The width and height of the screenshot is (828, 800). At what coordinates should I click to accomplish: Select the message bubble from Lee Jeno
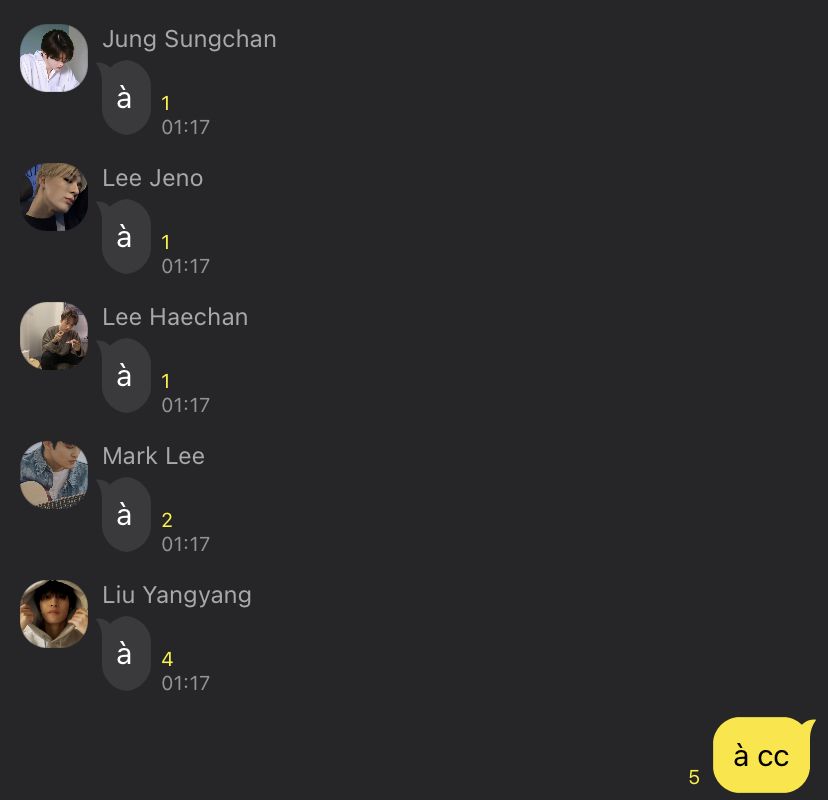[125, 237]
